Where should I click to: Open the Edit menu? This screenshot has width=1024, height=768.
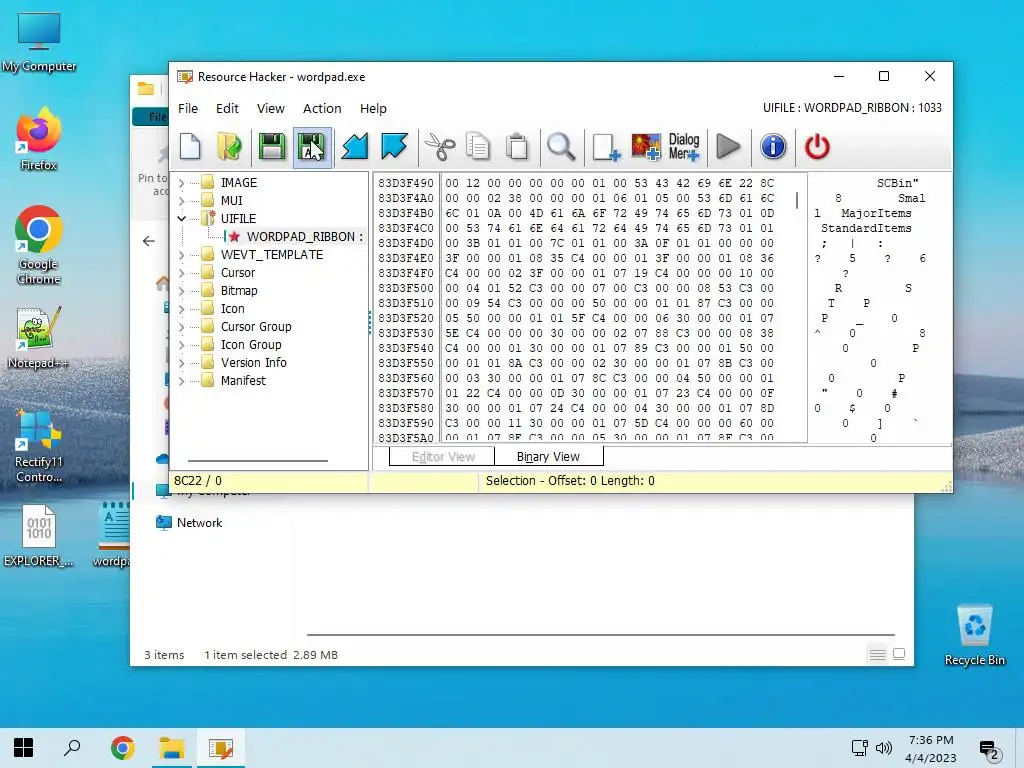(227, 108)
